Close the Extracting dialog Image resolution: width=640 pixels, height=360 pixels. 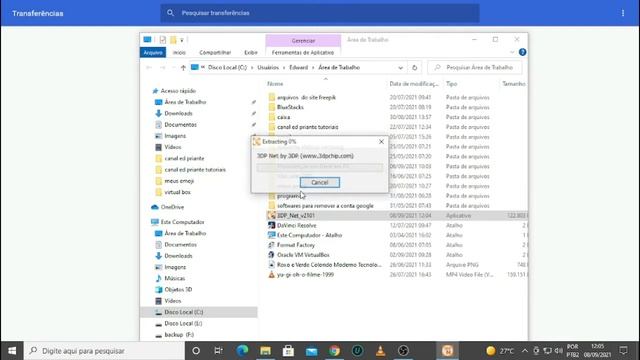pyautogui.click(x=381, y=142)
